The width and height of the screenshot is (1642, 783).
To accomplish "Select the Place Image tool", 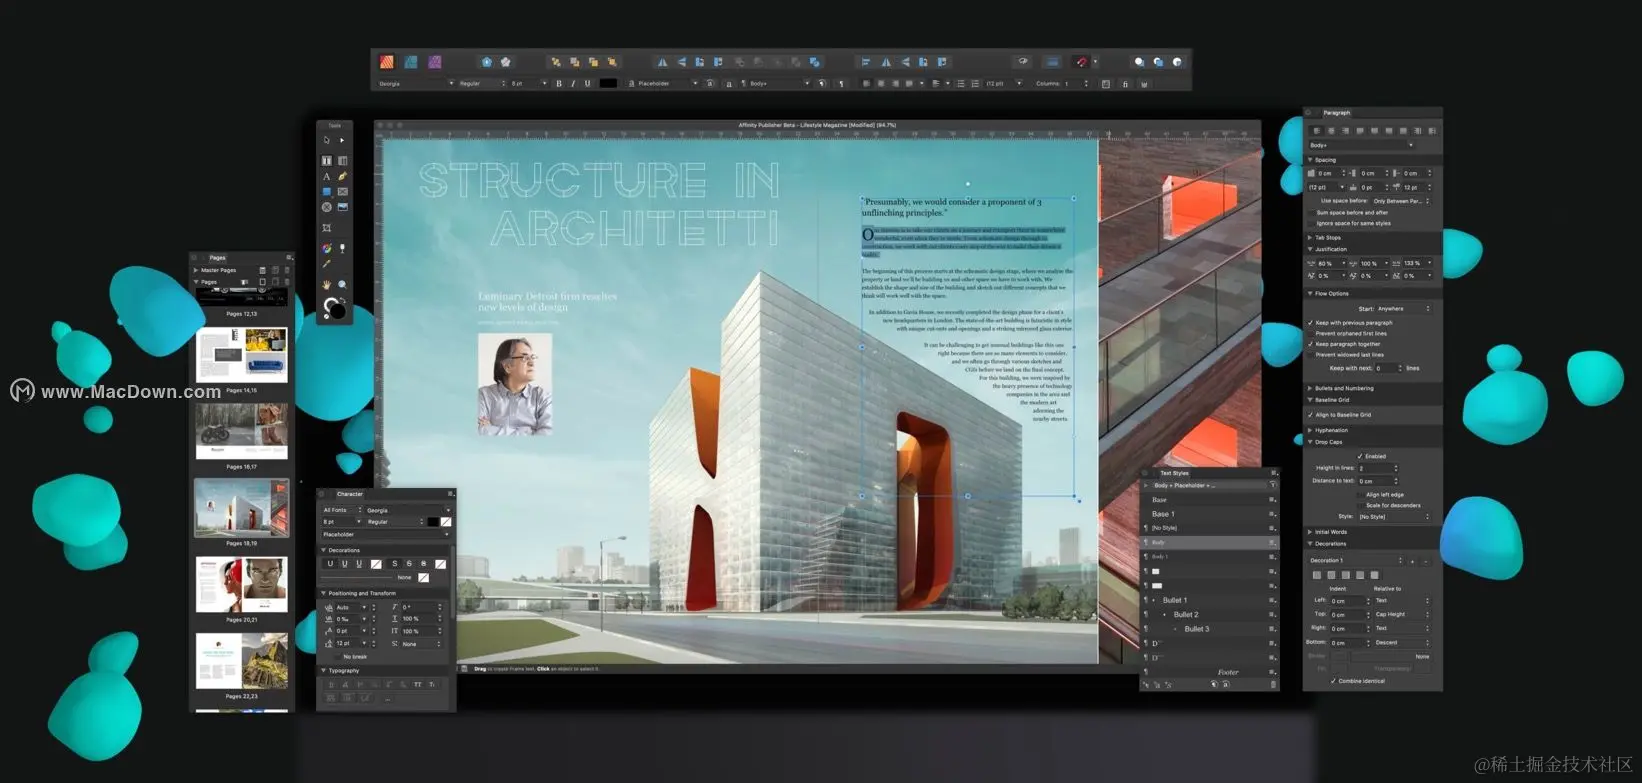I will [342, 207].
